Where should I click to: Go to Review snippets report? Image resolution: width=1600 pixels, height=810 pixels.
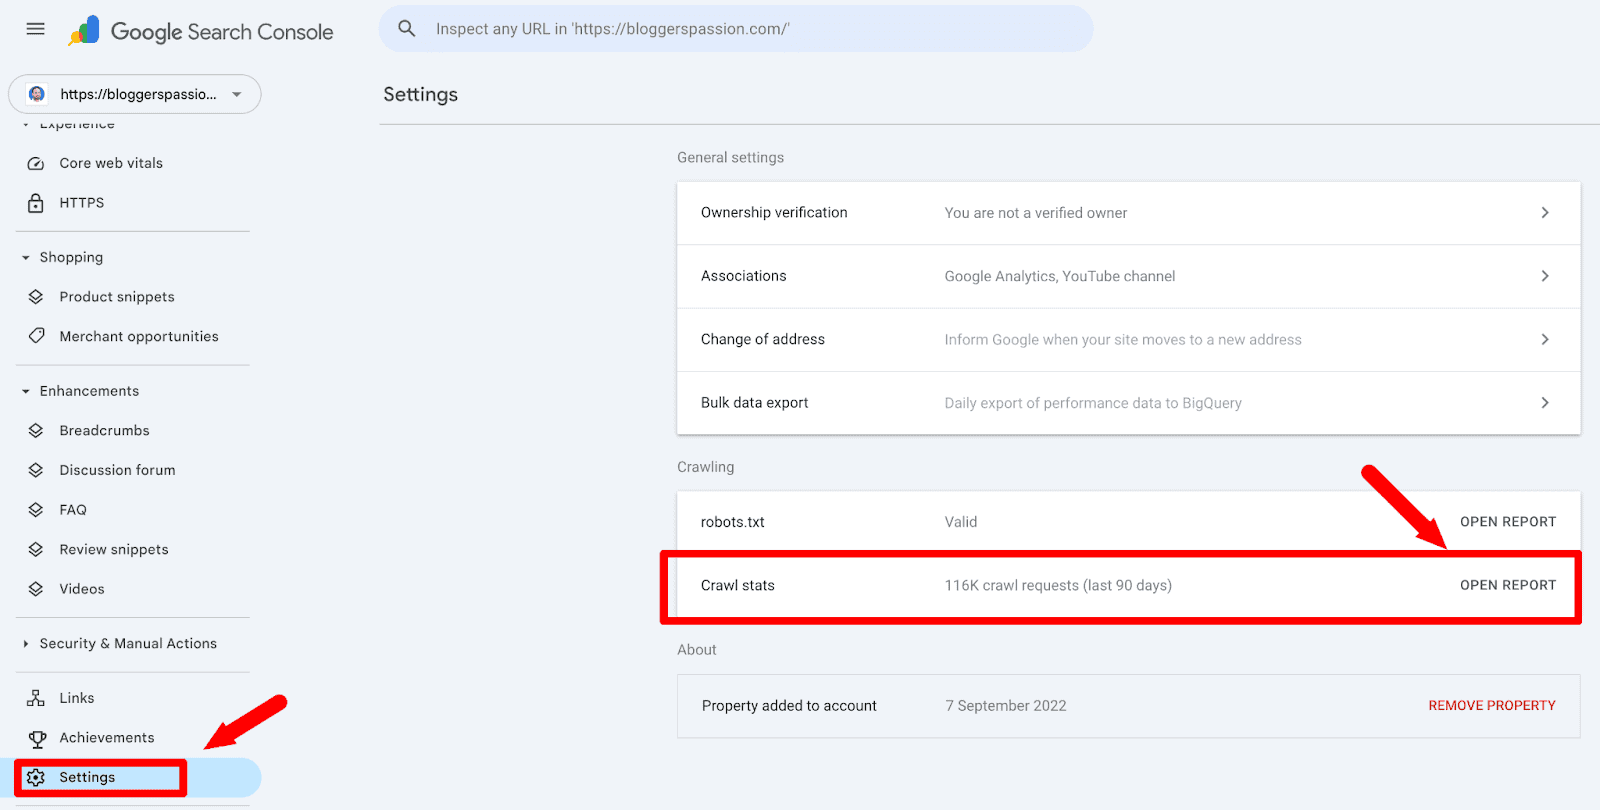[113, 550]
